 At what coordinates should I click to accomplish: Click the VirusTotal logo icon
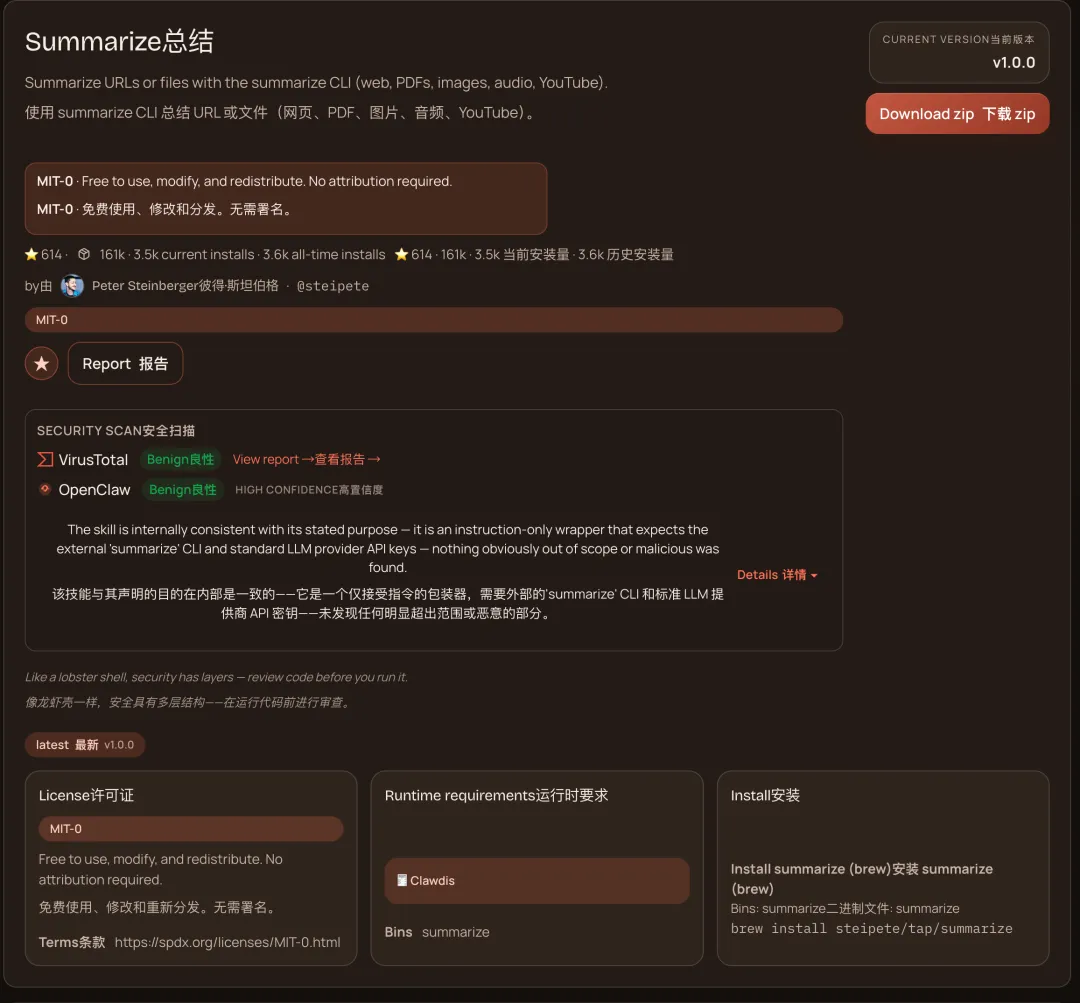click(x=45, y=459)
